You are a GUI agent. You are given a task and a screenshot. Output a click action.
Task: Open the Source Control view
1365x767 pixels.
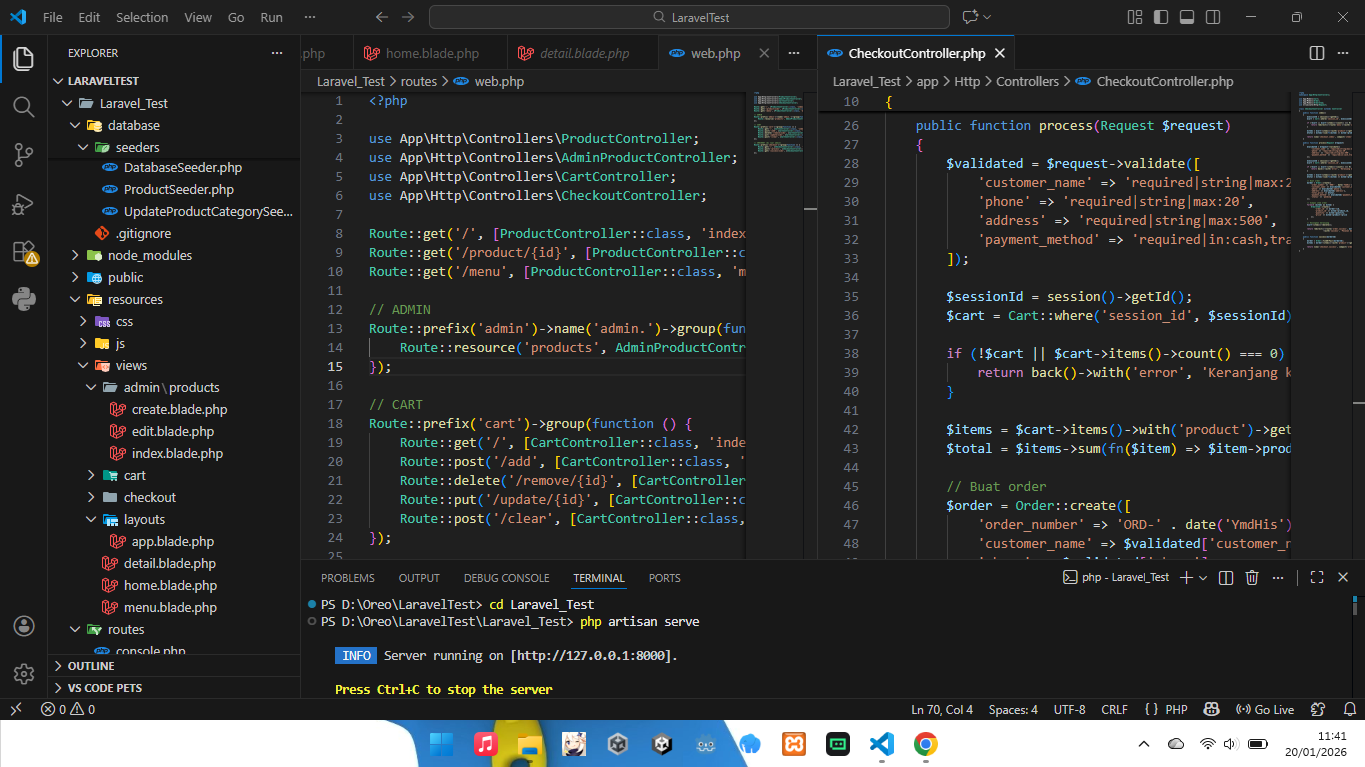[23, 154]
